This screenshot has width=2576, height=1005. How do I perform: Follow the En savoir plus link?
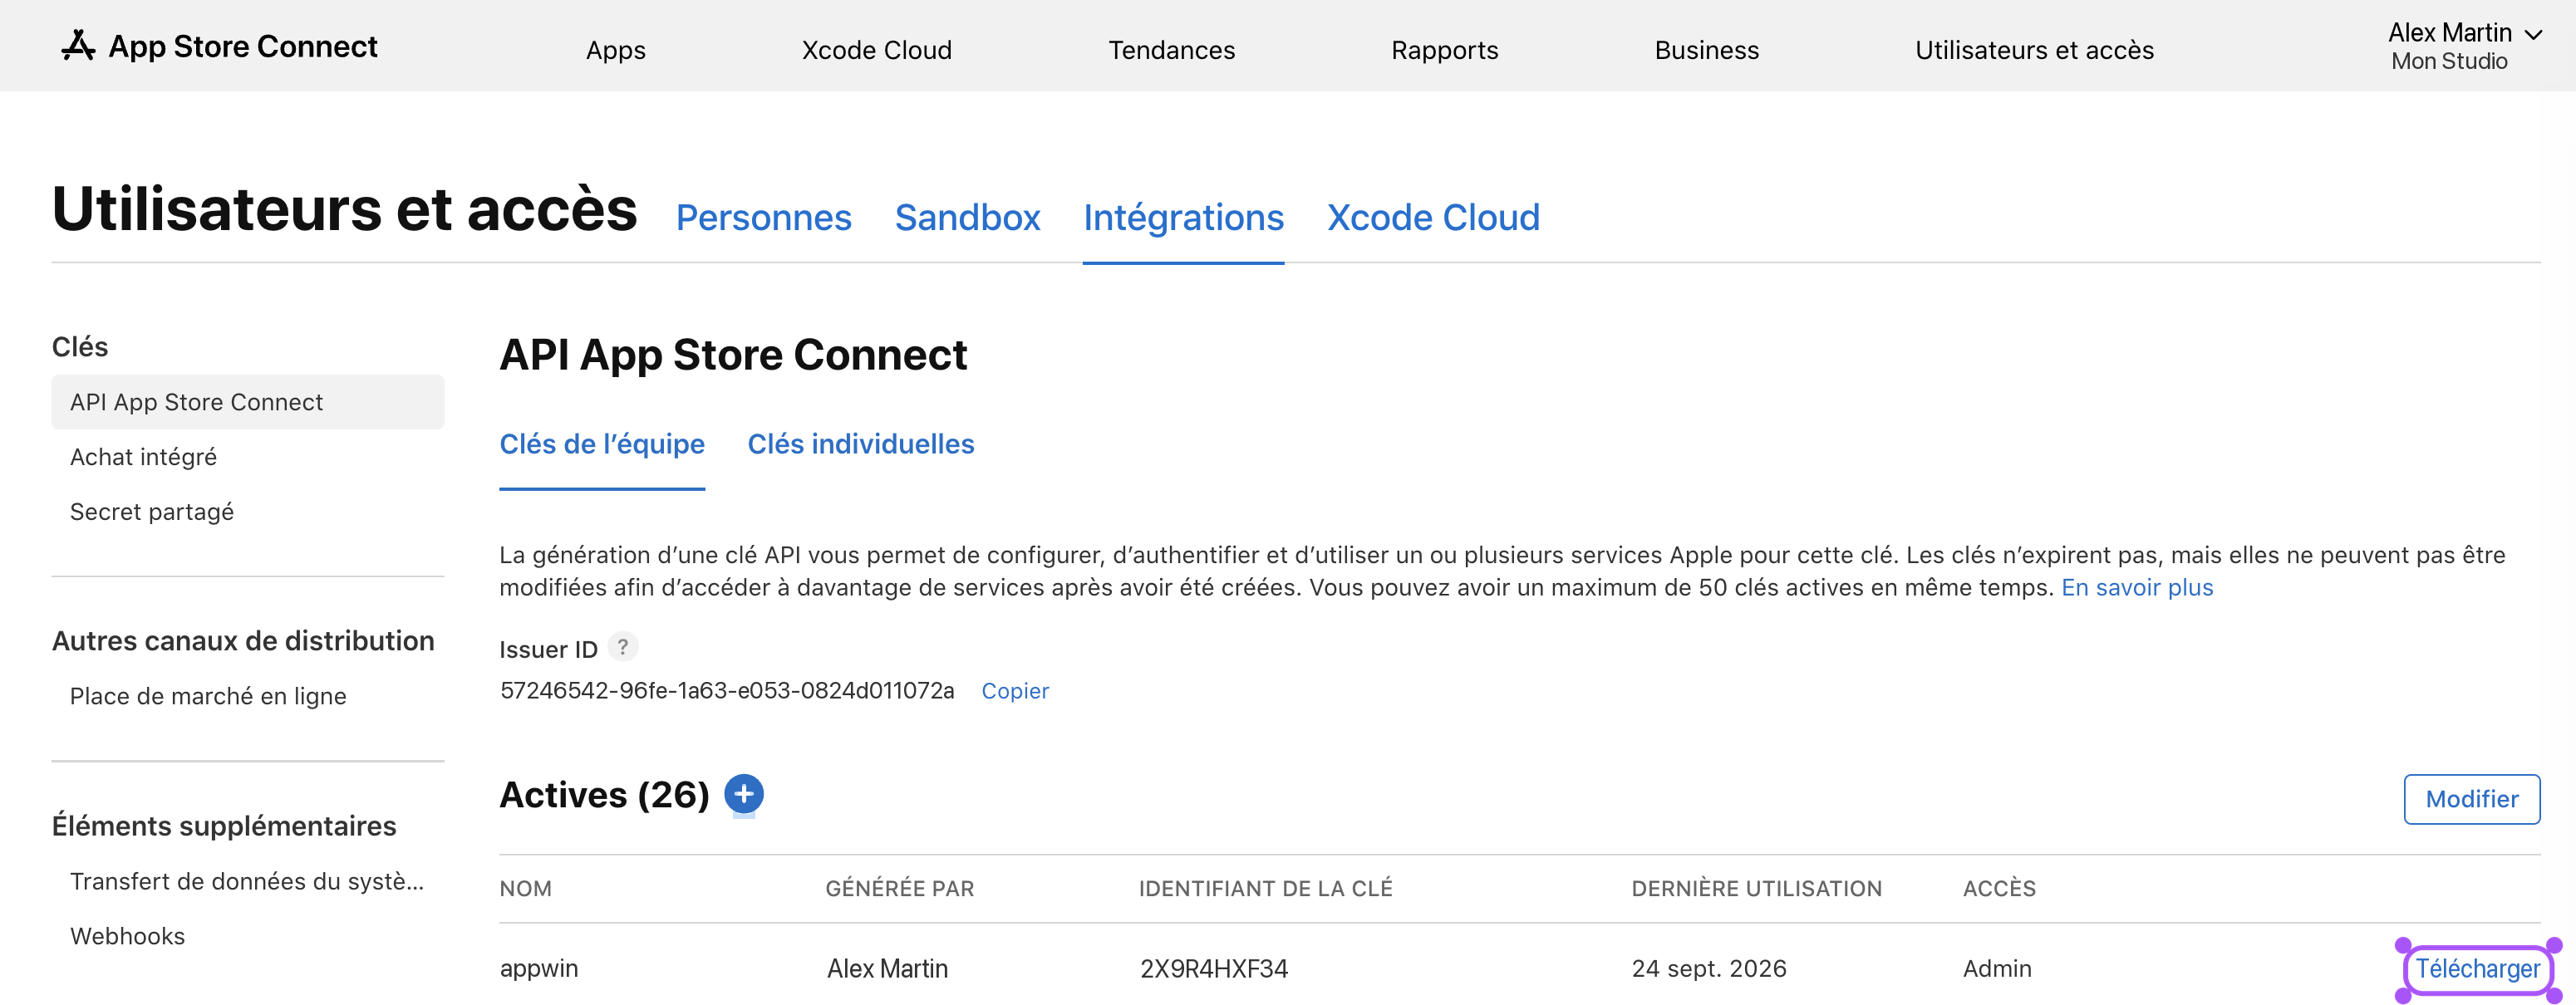(x=2137, y=587)
